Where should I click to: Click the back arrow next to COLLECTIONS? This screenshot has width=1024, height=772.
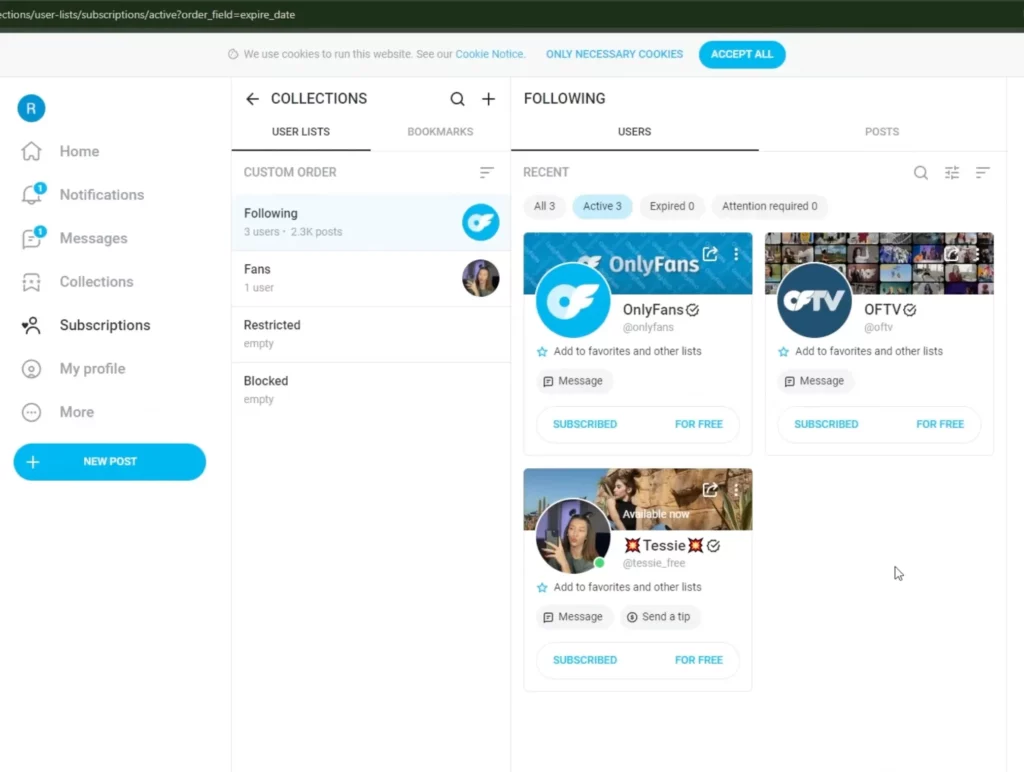pyautogui.click(x=252, y=99)
